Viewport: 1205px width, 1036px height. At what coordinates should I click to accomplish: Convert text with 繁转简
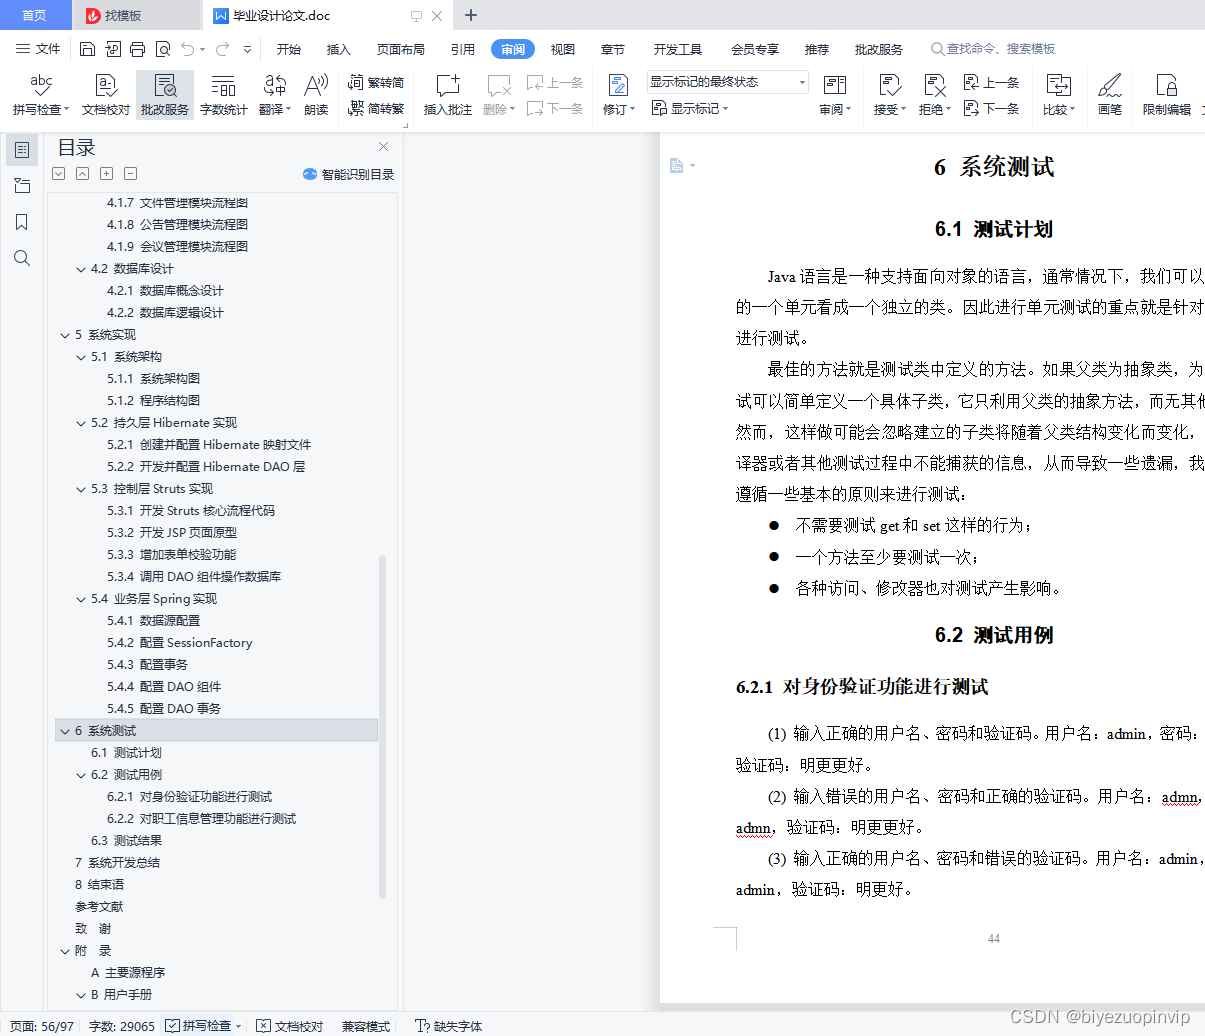click(x=376, y=83)
